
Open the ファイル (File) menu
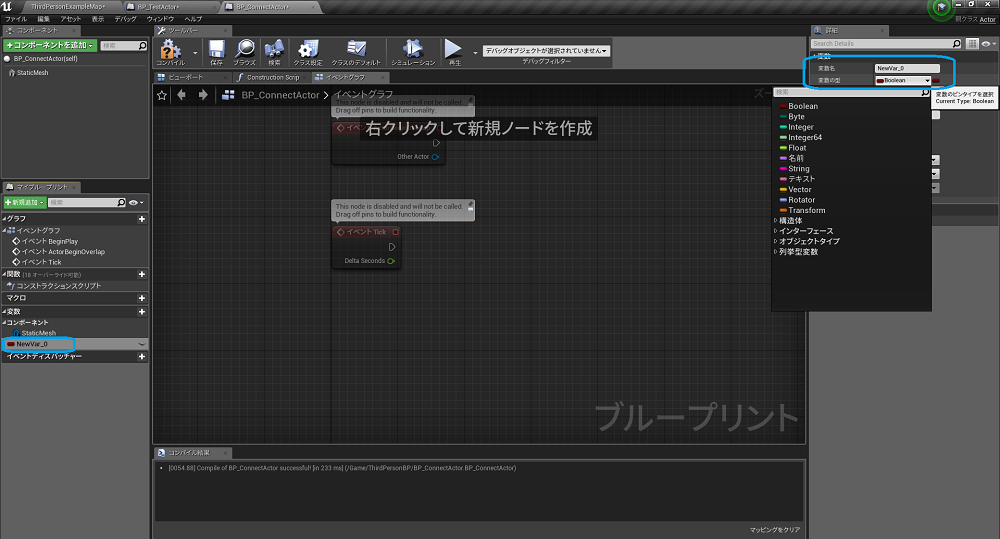[x=16, y=19]
